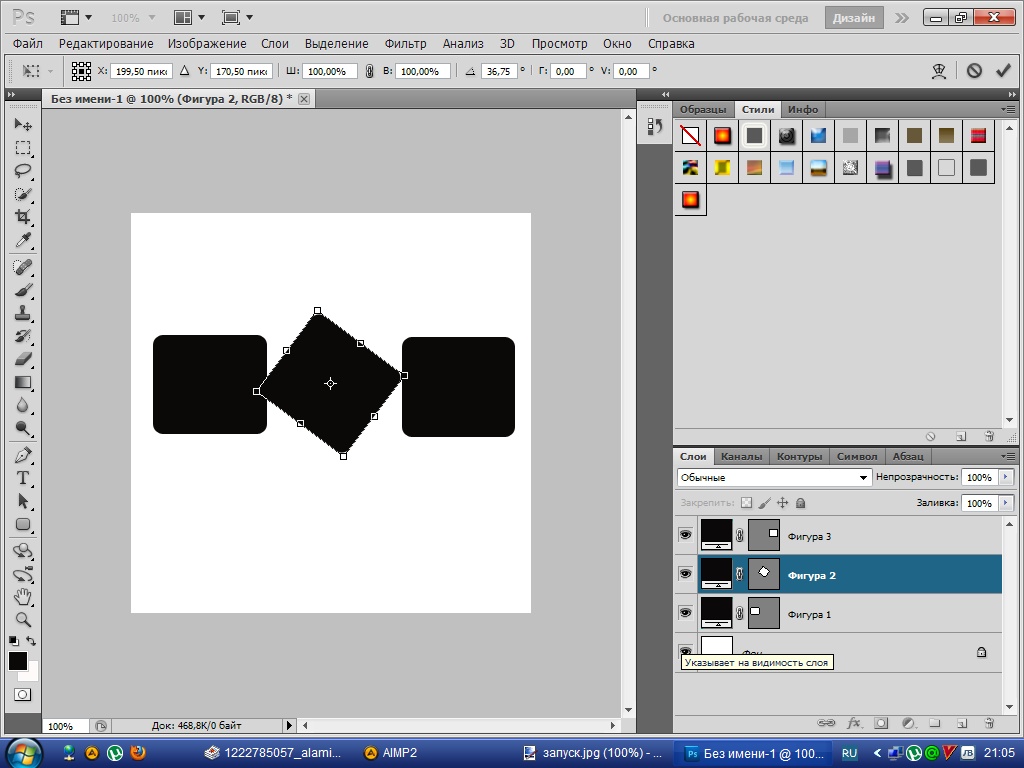Viewport: 1024px width, 768px height.
Task: Open the Фильтр menu
Action: point(405,44)
